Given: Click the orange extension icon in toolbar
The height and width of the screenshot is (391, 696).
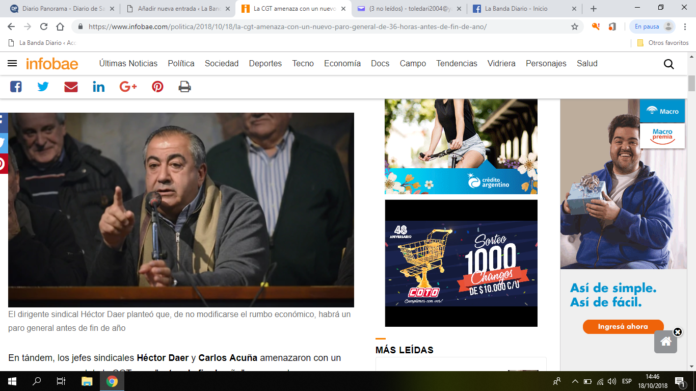Looking at the screenshot, I should 596,27.
